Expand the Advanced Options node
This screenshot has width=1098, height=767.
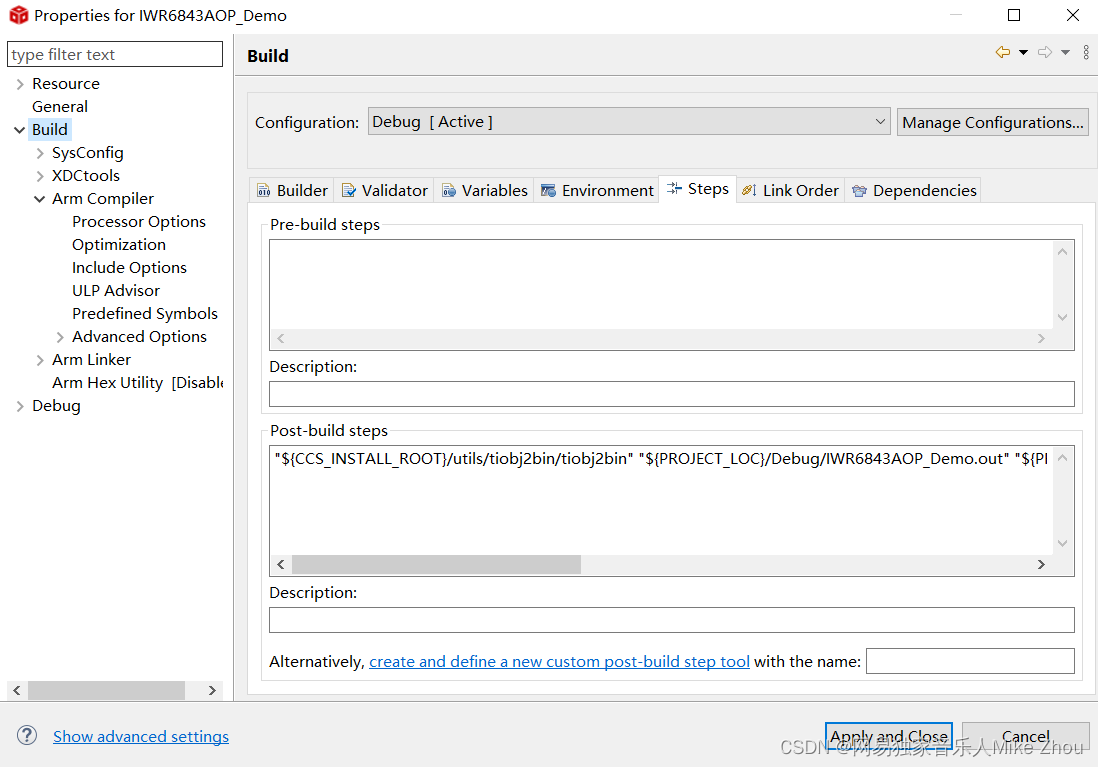[x=60, y=338]
